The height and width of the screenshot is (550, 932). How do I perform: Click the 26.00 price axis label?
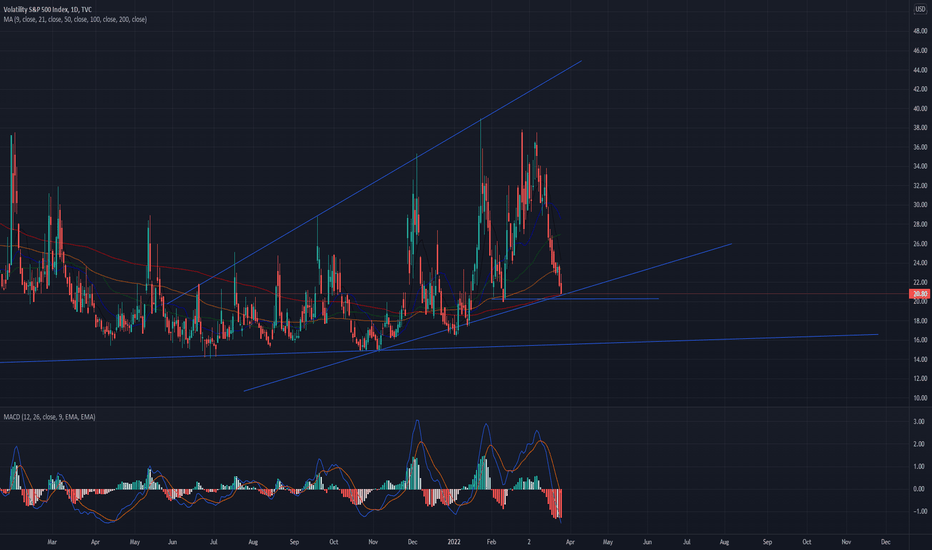point(920,244)
